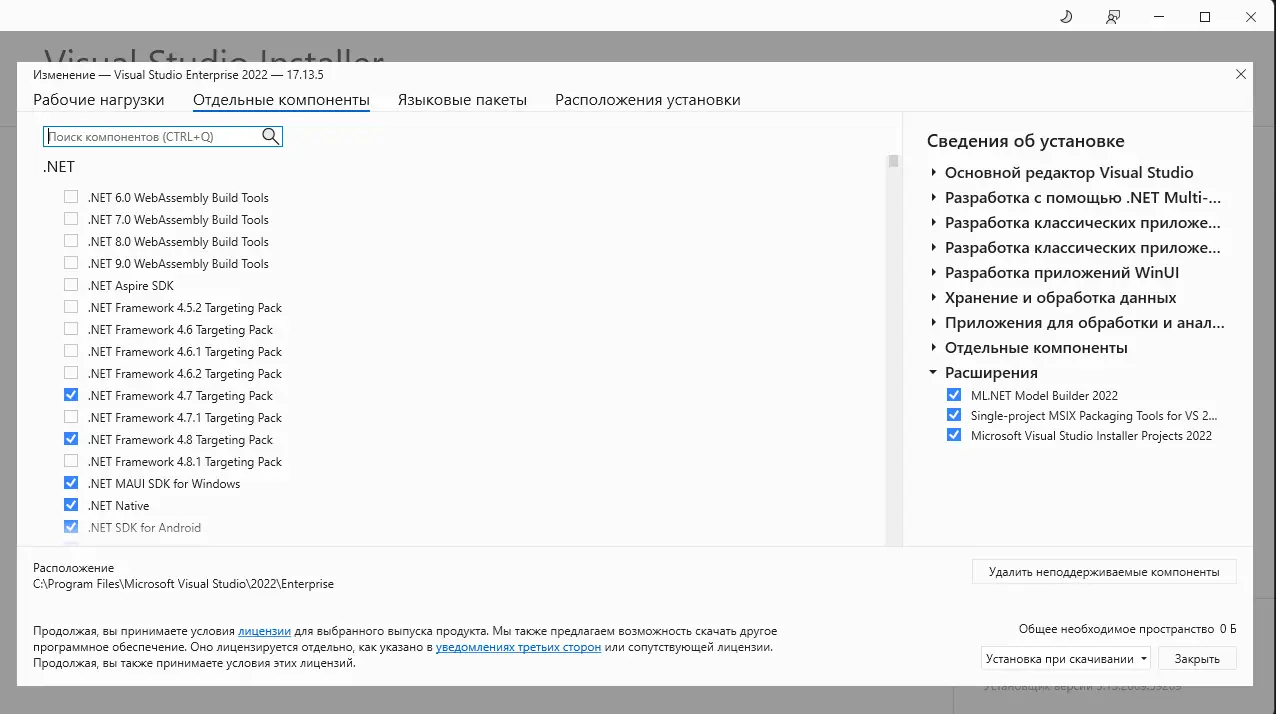Tick the .NET Aspire SDK checkbox
1276x714 pixels.
[x=71, y=285]
